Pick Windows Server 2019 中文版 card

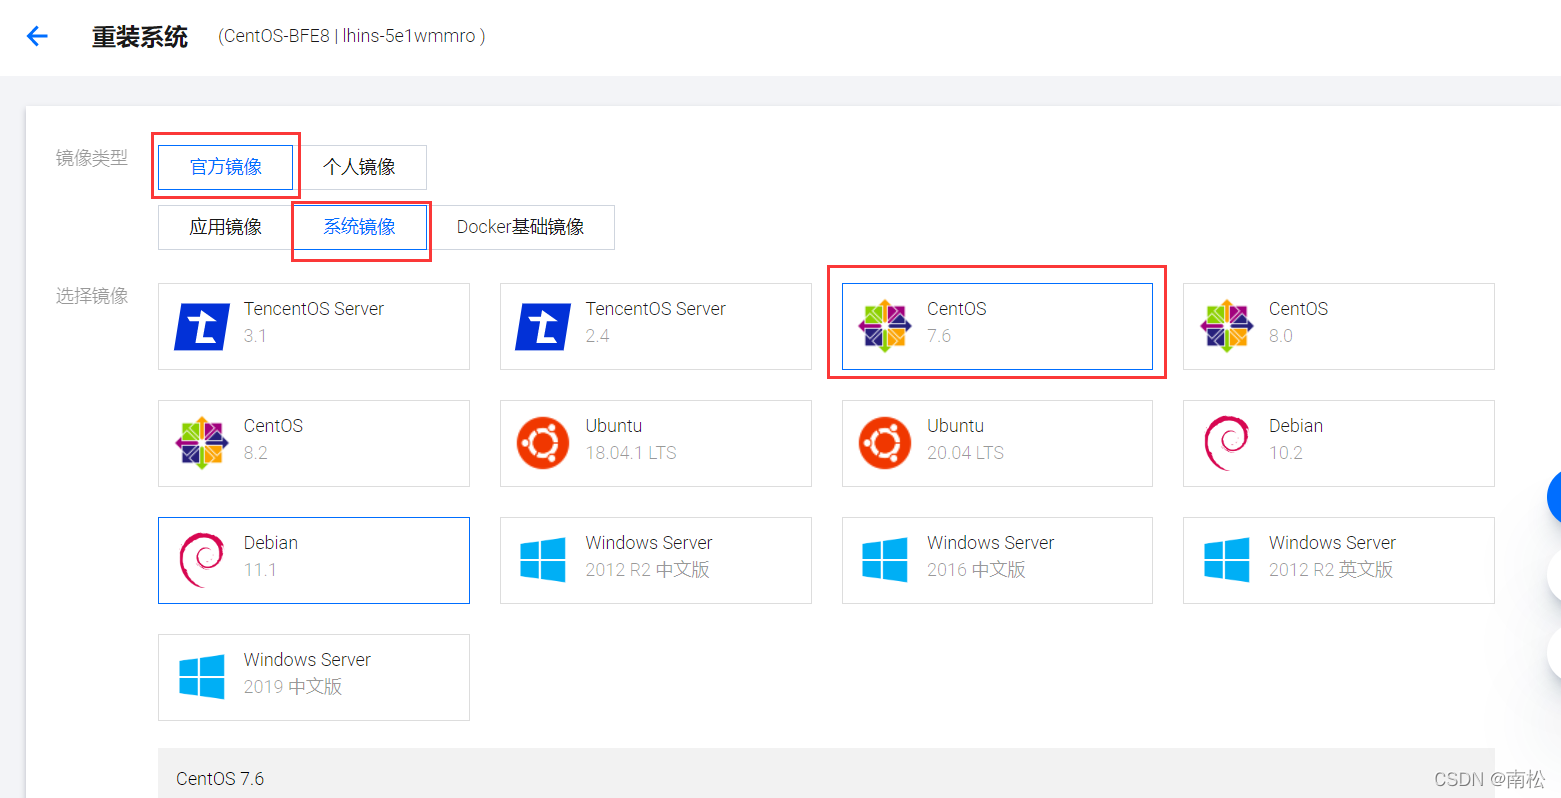pos(314,677)
